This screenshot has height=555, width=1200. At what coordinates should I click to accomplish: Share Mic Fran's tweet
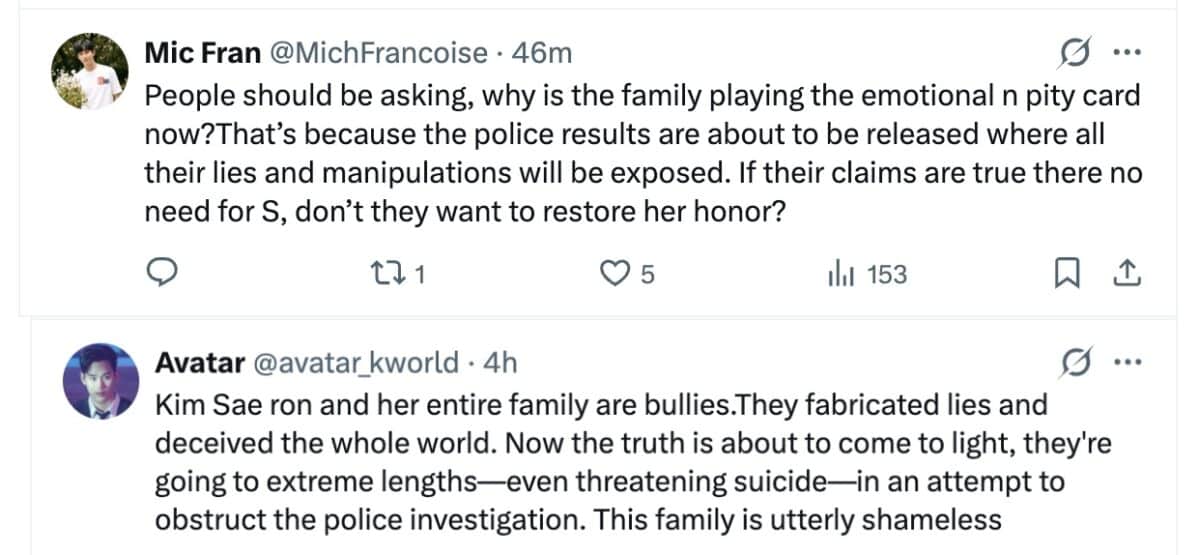[x=1125, y=272]
